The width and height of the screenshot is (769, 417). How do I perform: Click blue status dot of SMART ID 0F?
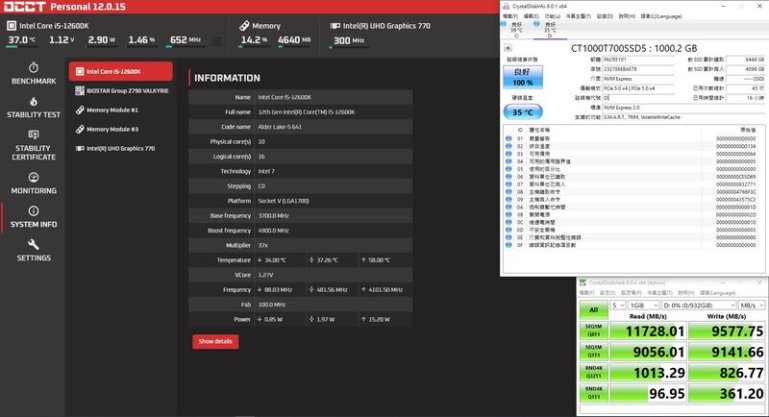[x=509, y=245]
